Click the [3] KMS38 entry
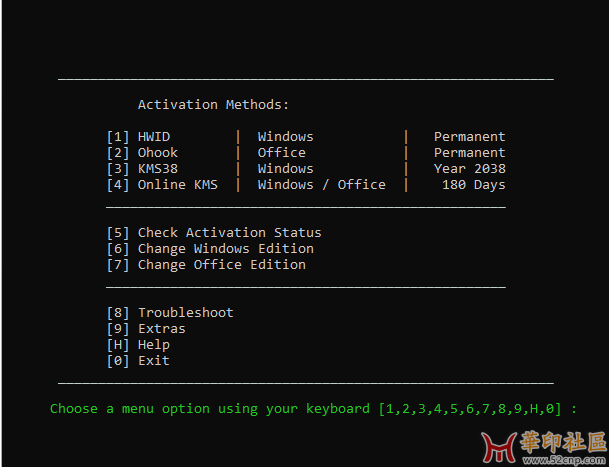 click(142, 169)
